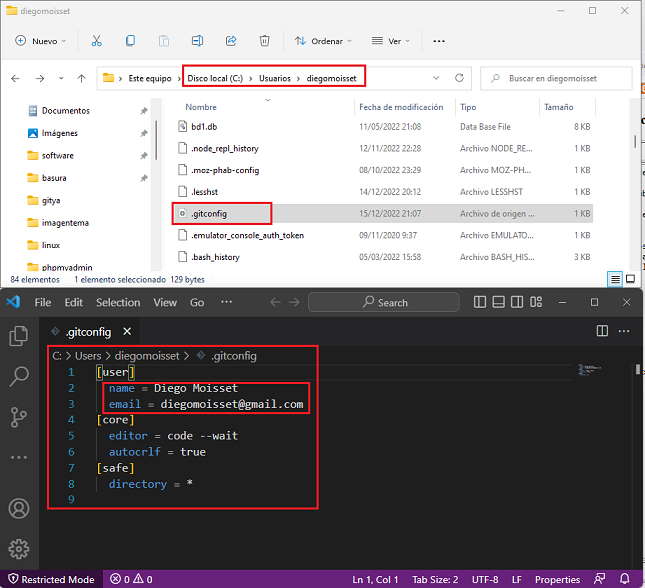Click the Delete trash icon in Explorer
Image resolution: width=645 pixels, height=588 pixels.
click(x=264, y=41)
